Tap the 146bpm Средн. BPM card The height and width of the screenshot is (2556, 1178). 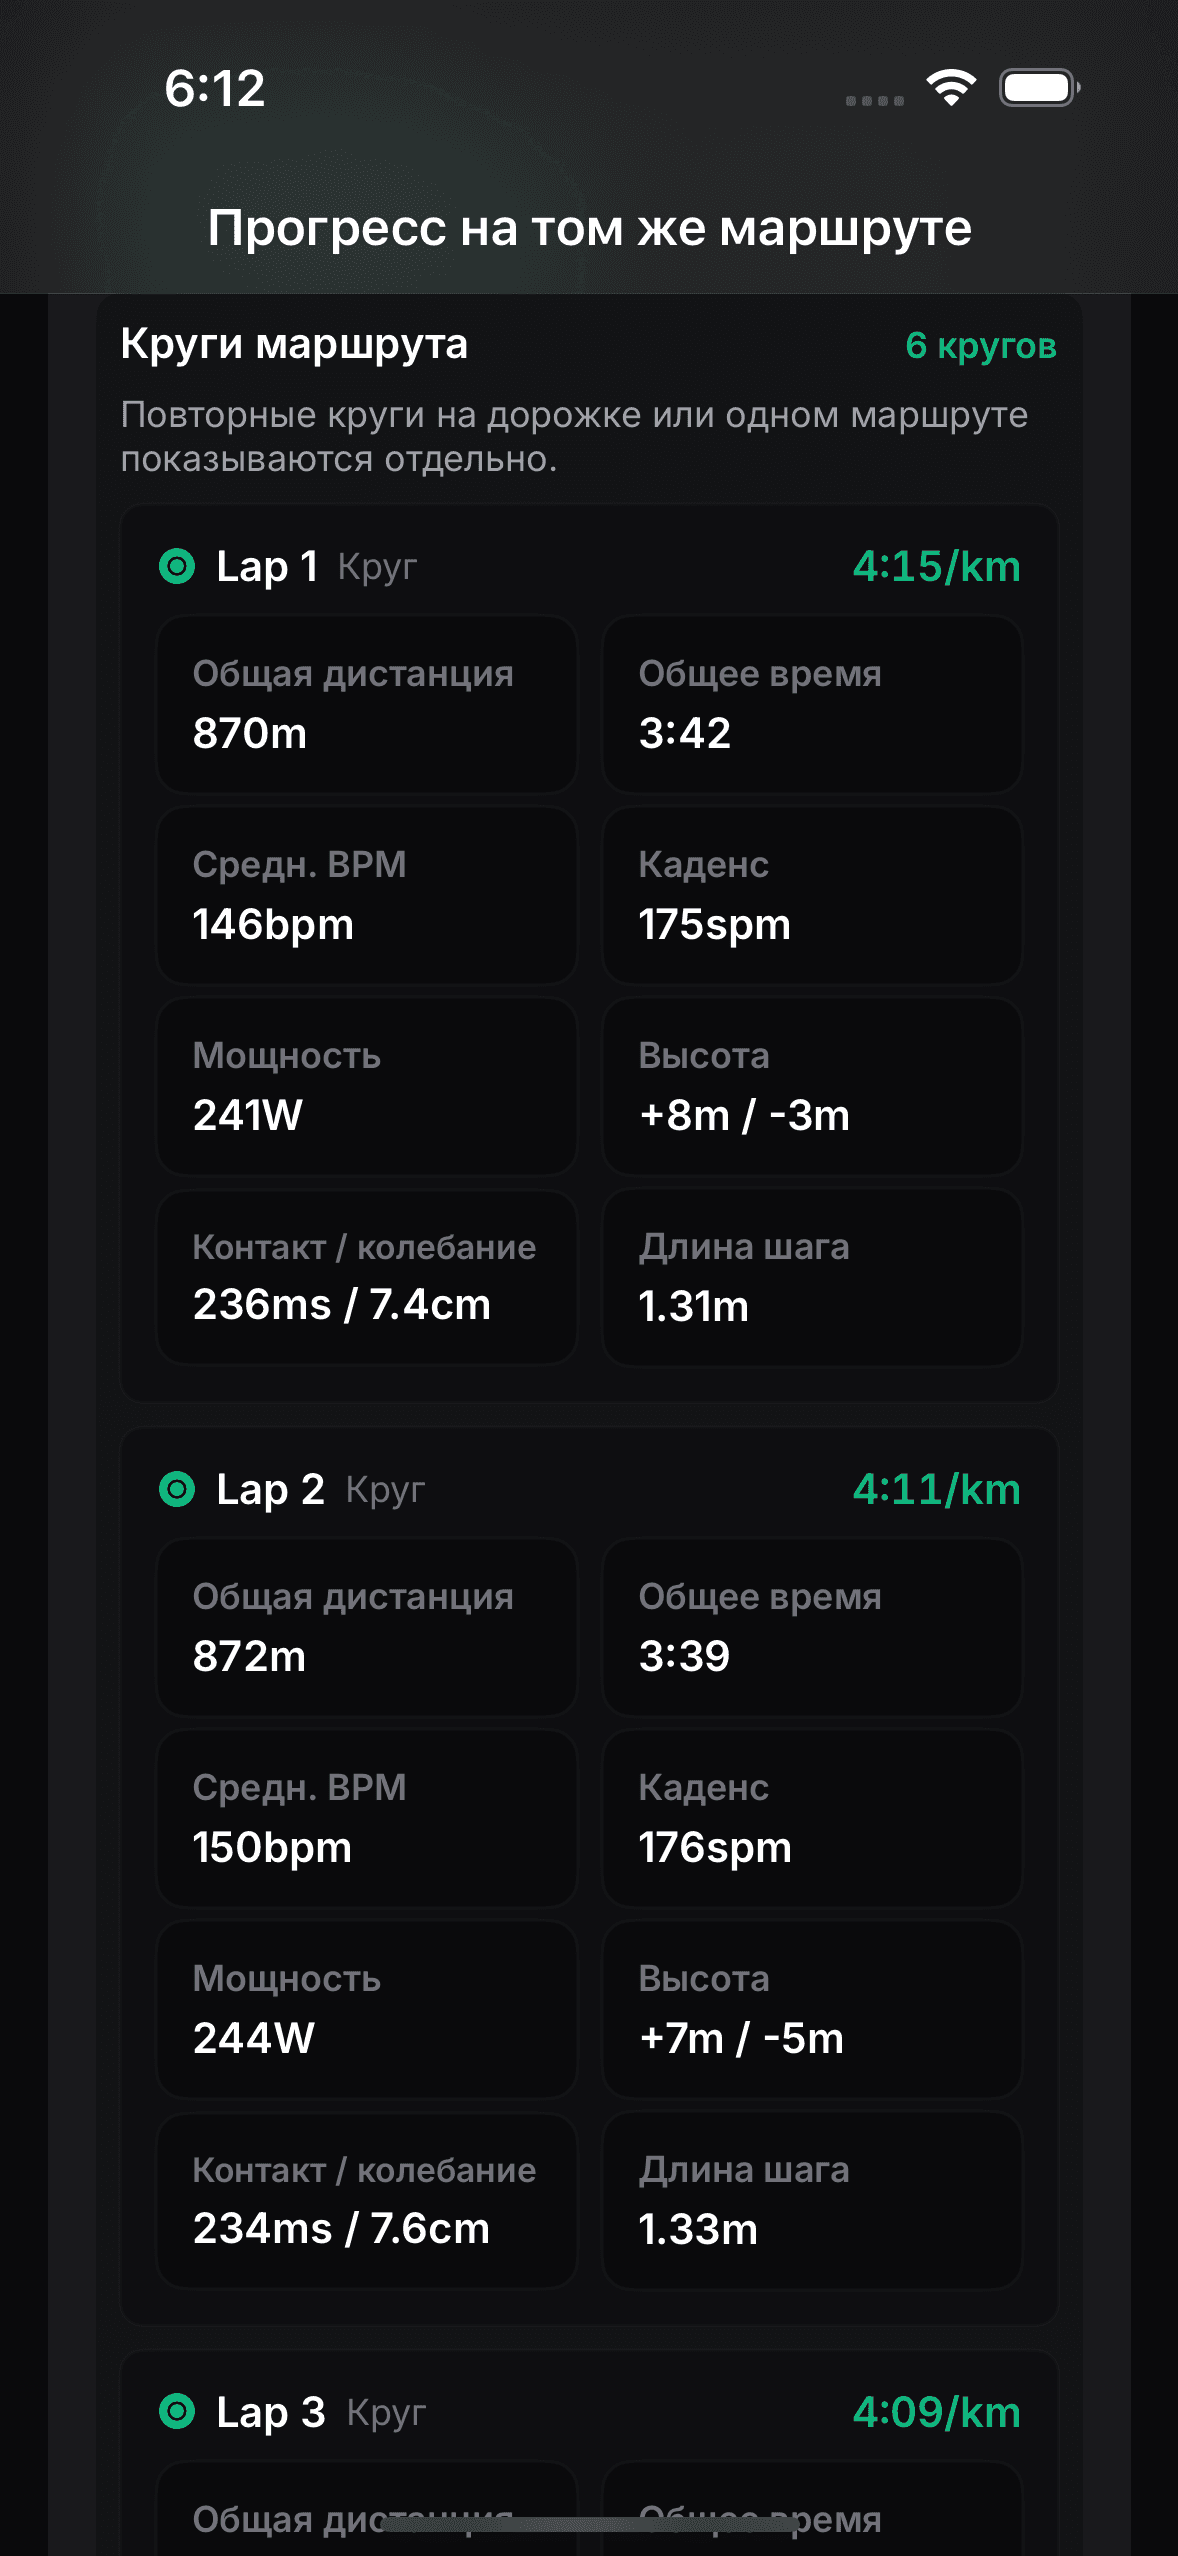(x=367, y=895)
